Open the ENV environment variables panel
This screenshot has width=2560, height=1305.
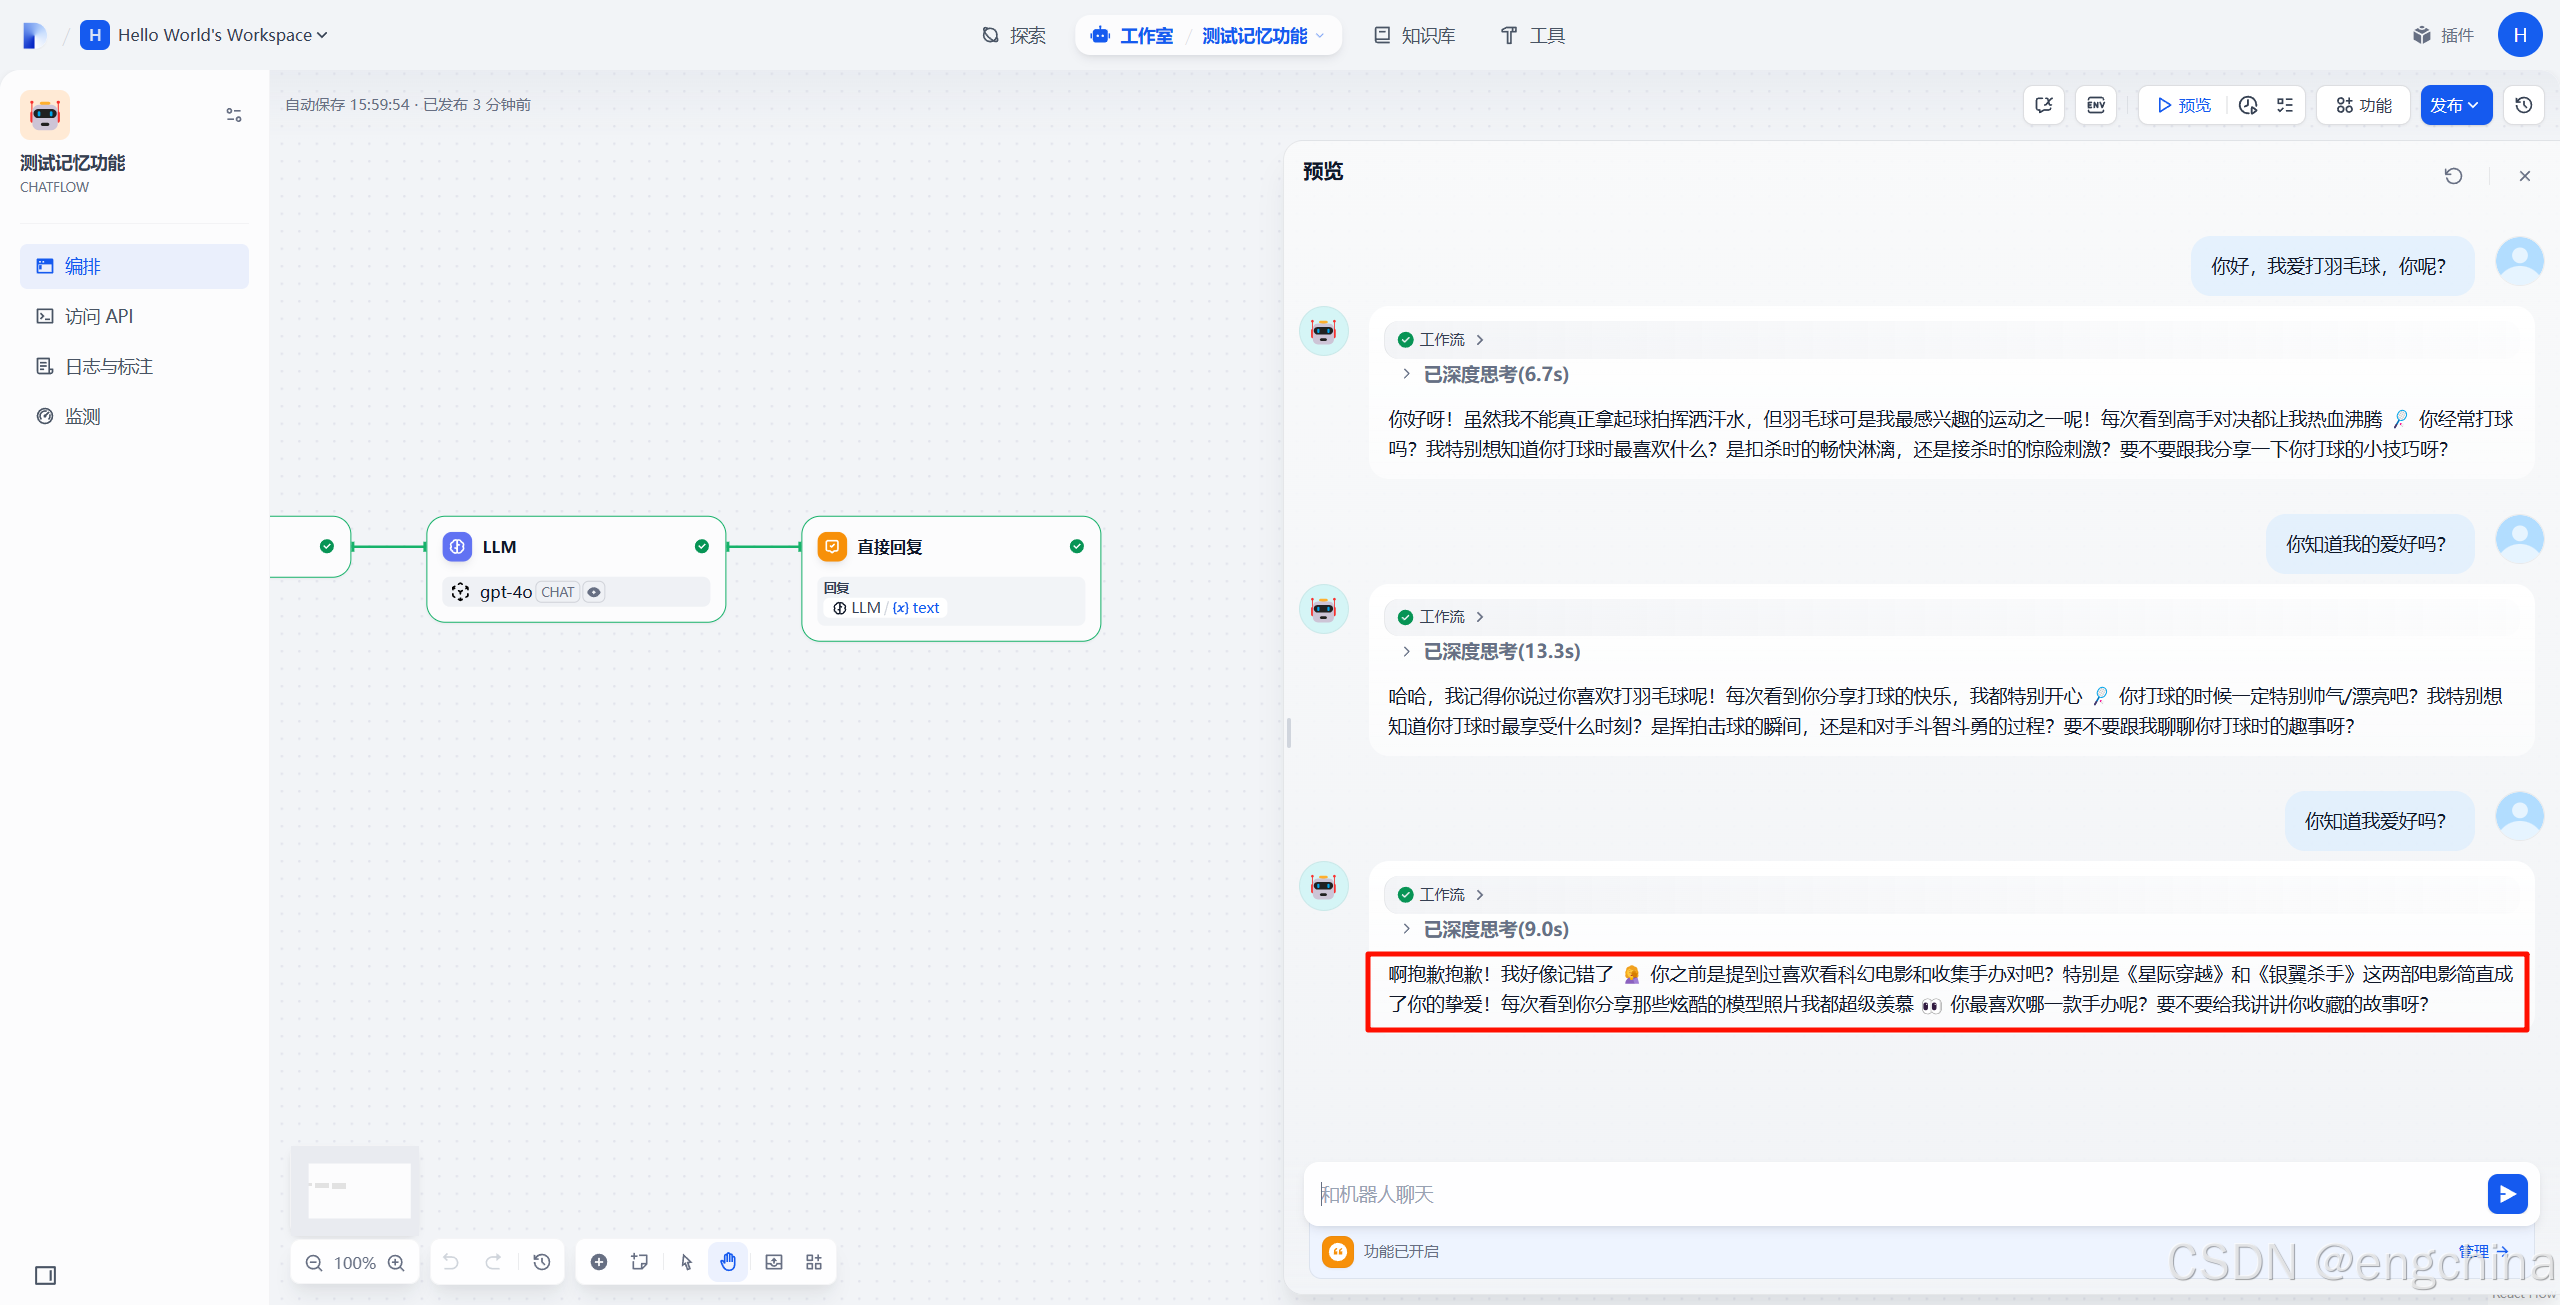(2095, 105)
